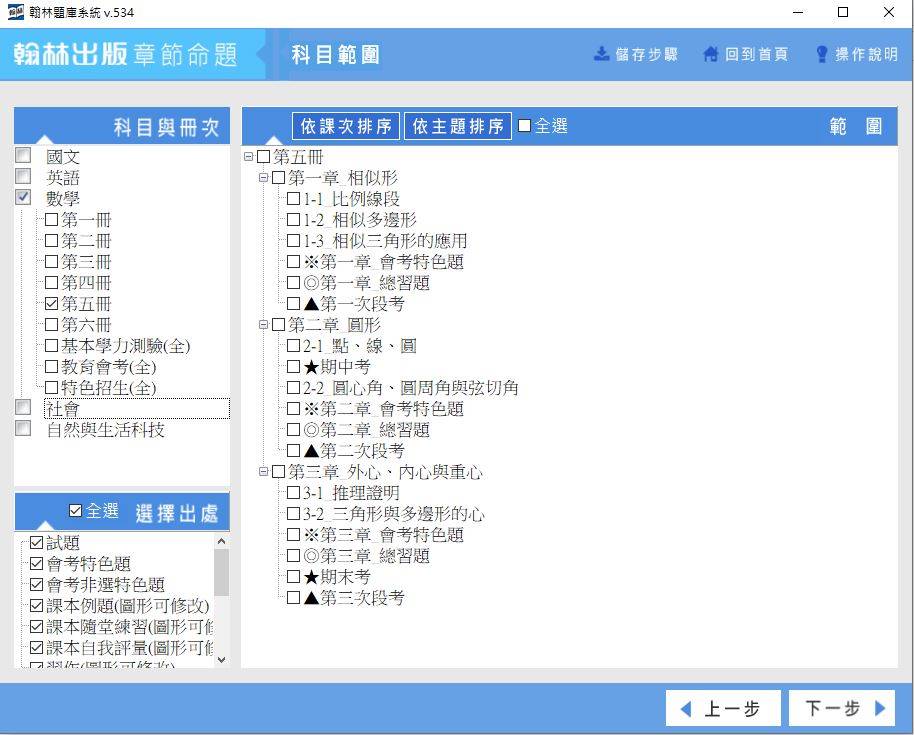This screenshot has height=735, width=914.
Task: Check 3-2_三角形與多邊形的心 item
Action: pyautogui.click(x=293, y=514)
